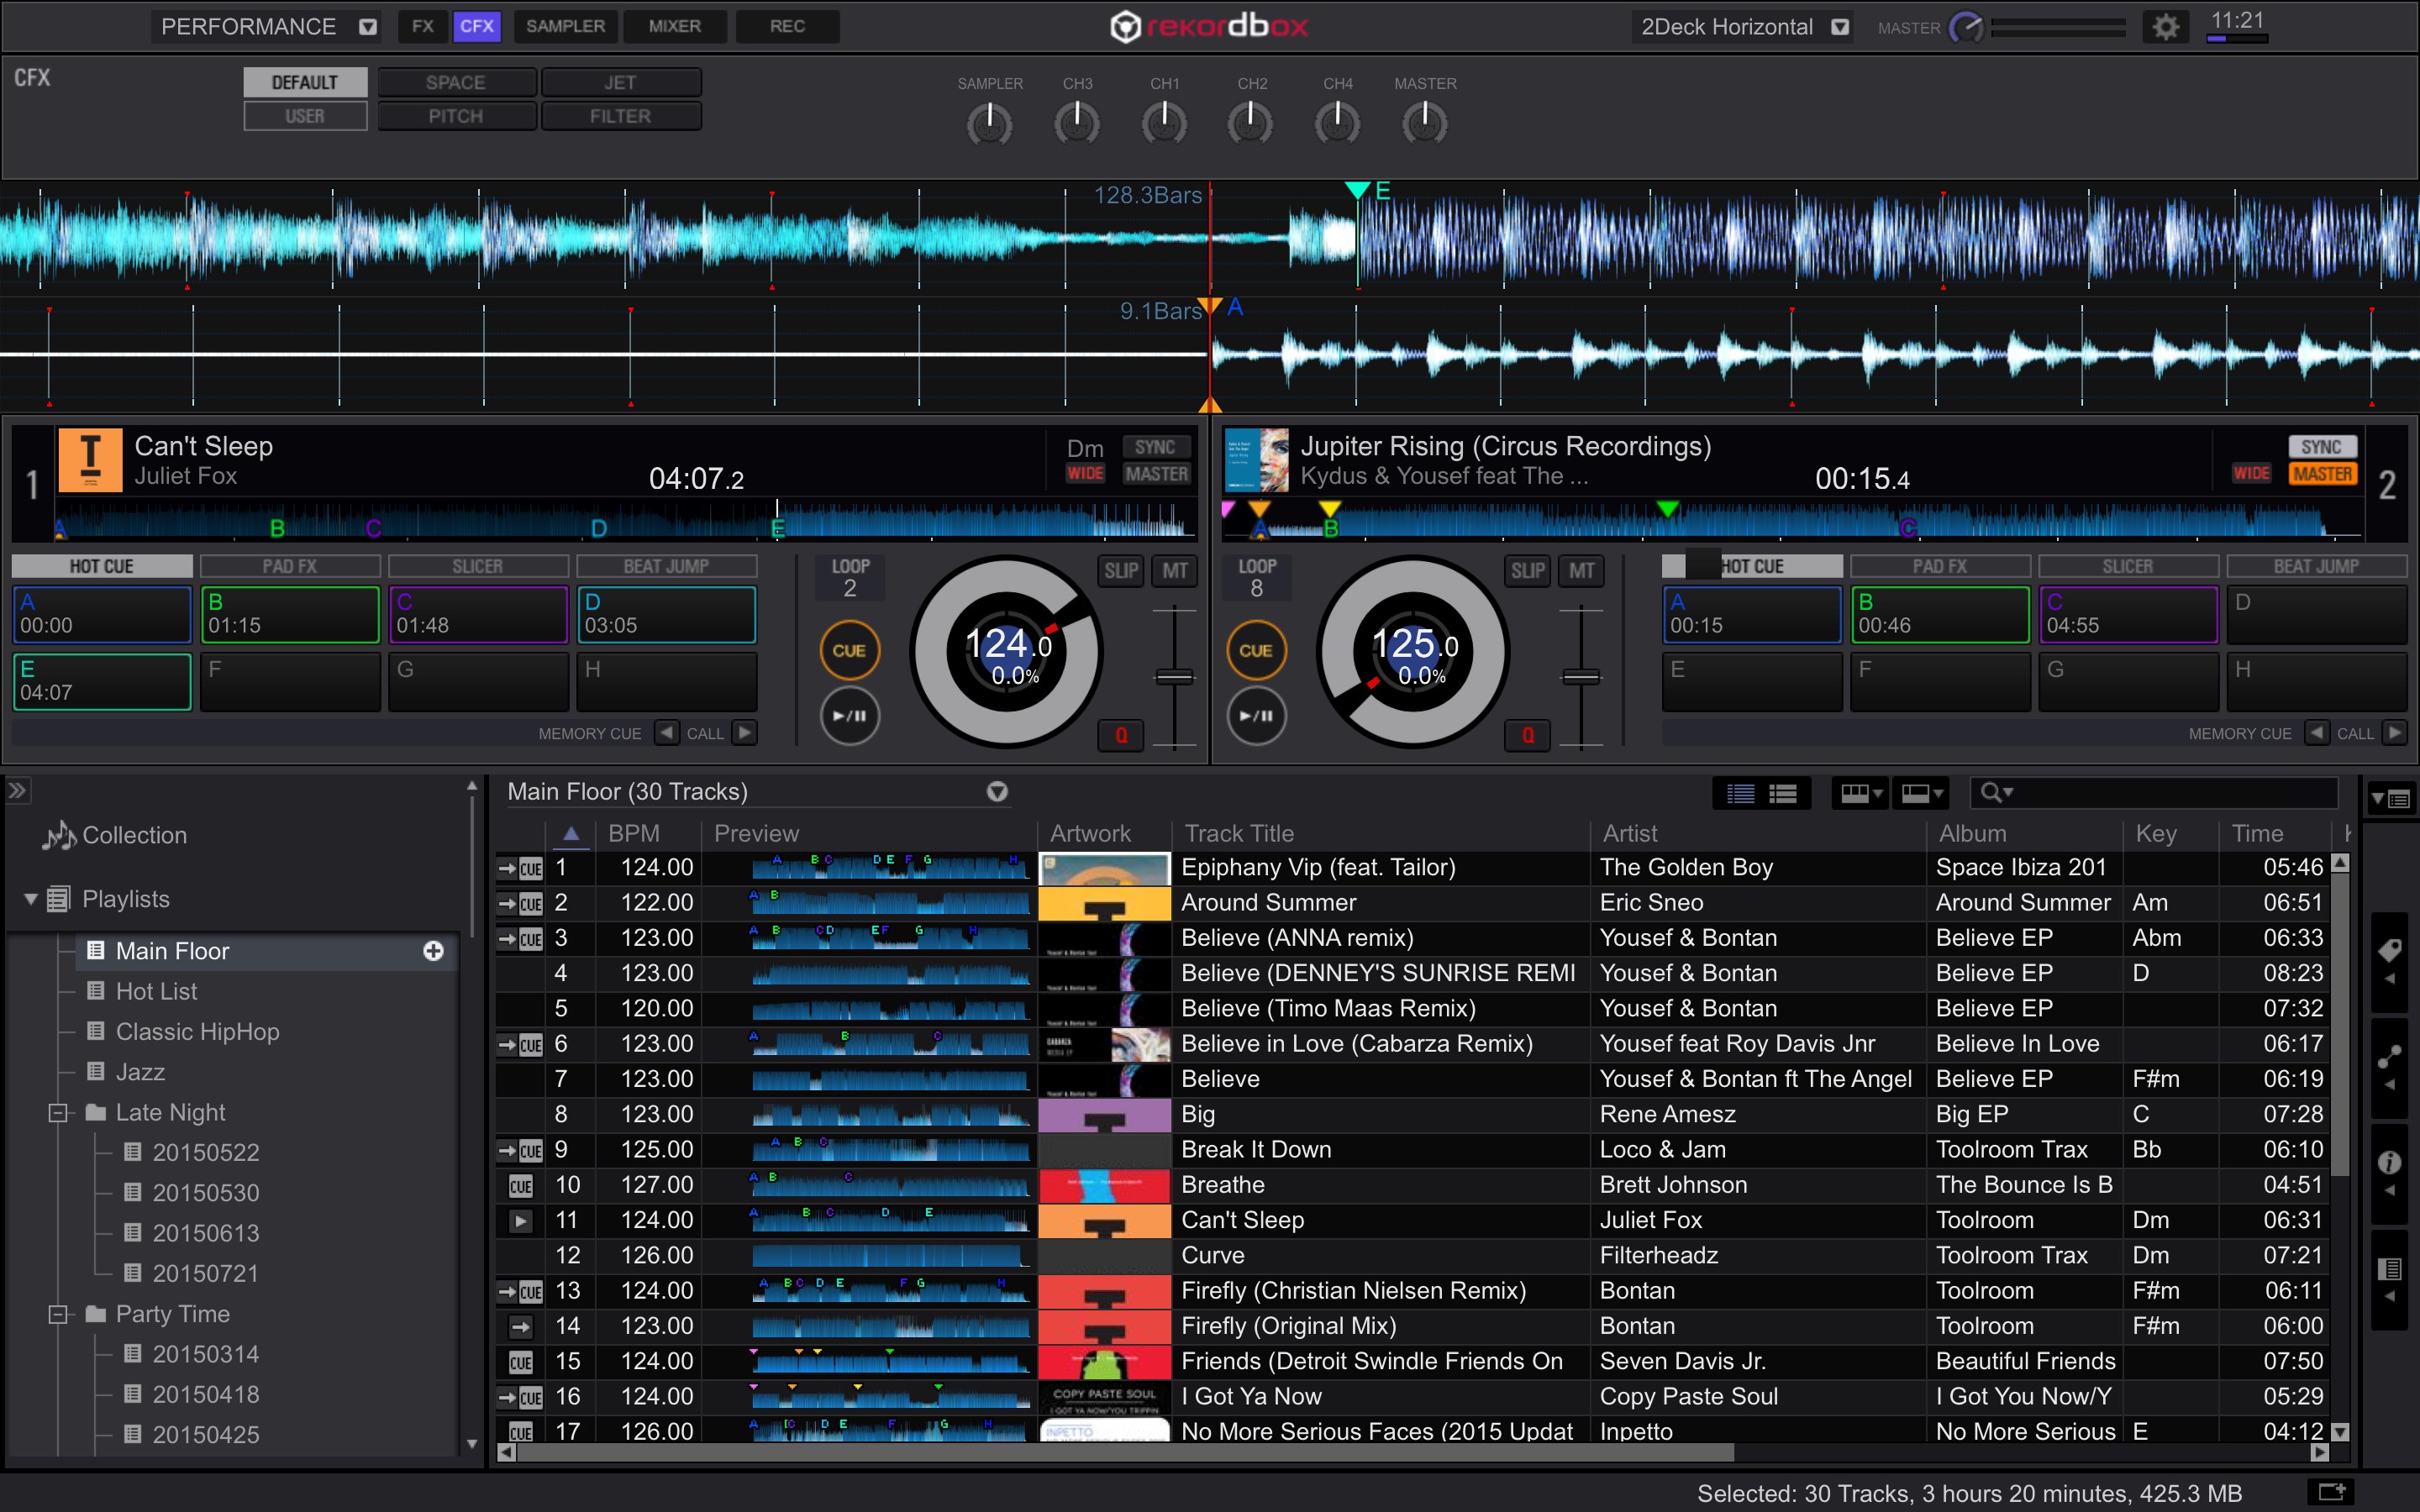The image size is (2420, 1512).
Task: Select the PAD FX tab on deck 1
Action: point(290,566)
